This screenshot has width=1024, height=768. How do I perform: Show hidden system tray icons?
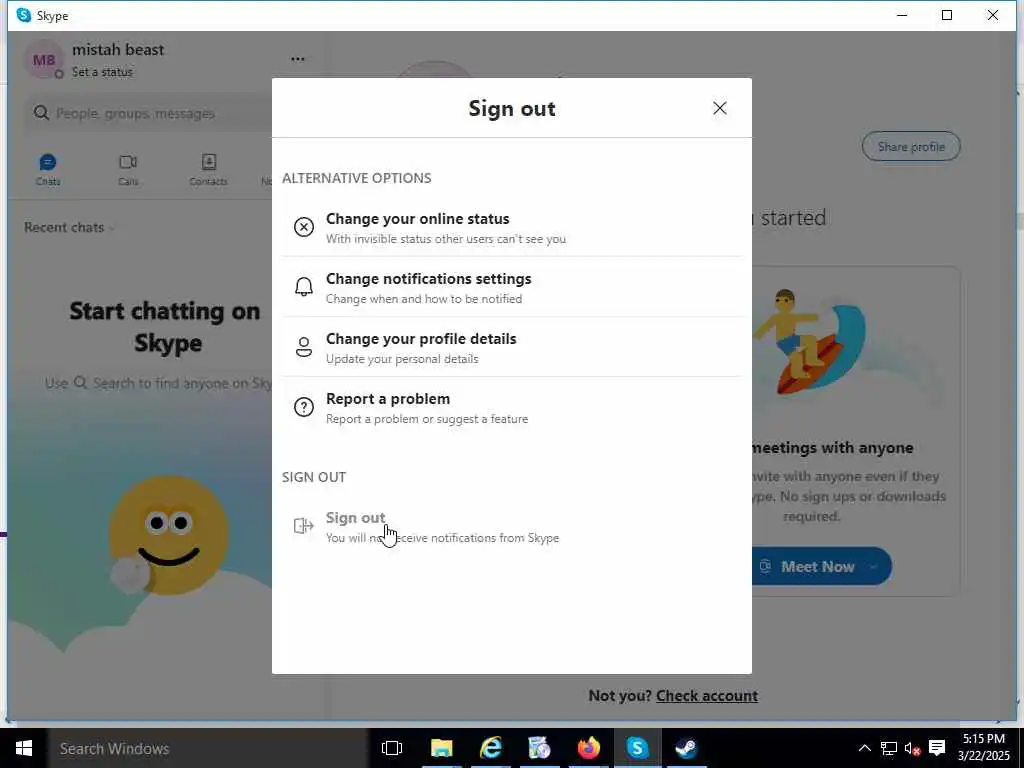(864, 748)
